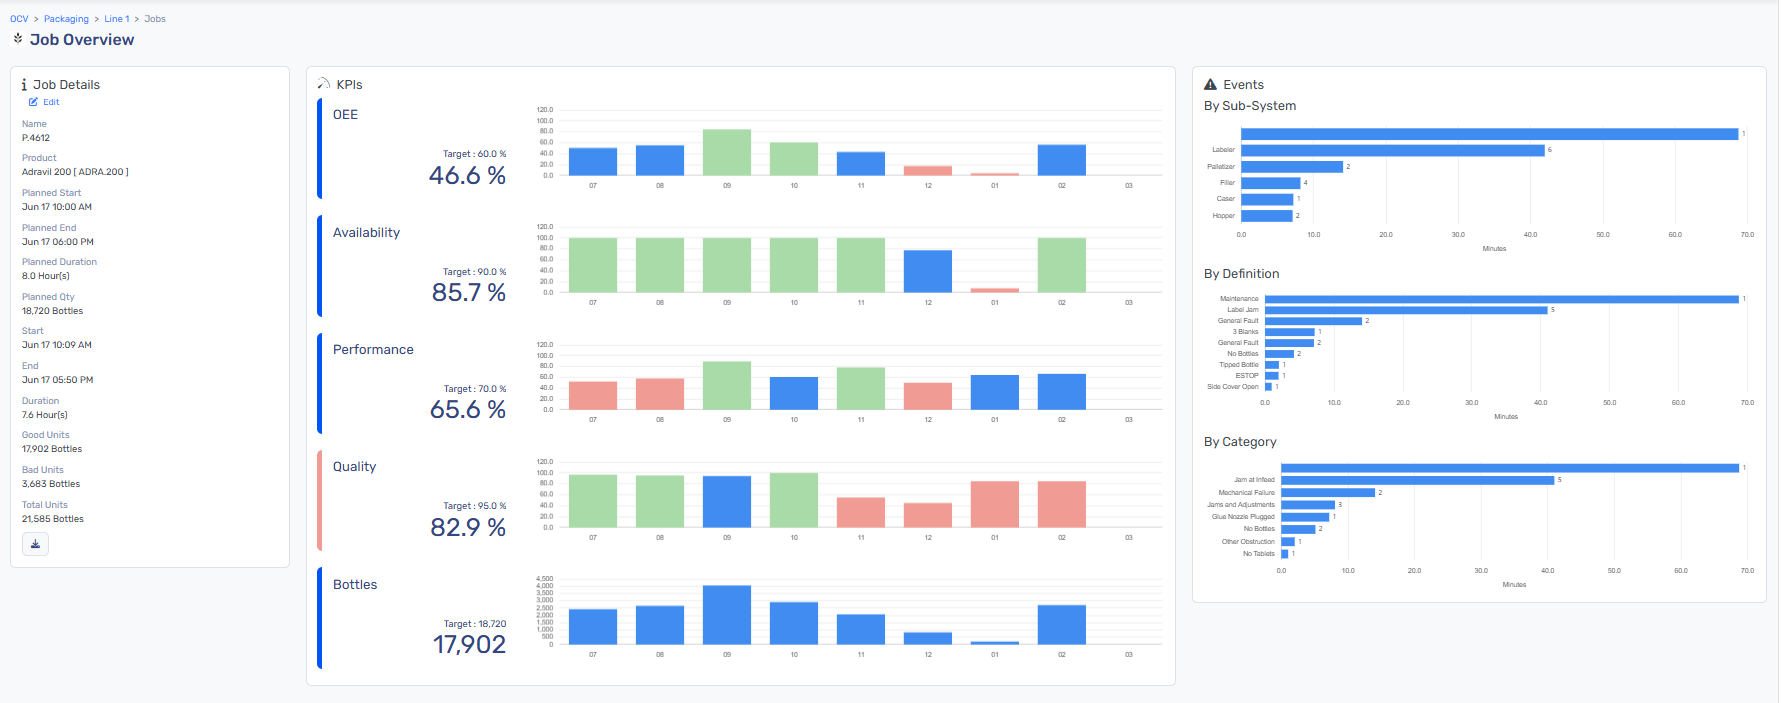Click Planned Qty value 18,720 Bottles
1781x703 pixels.
tap(52, 311)
